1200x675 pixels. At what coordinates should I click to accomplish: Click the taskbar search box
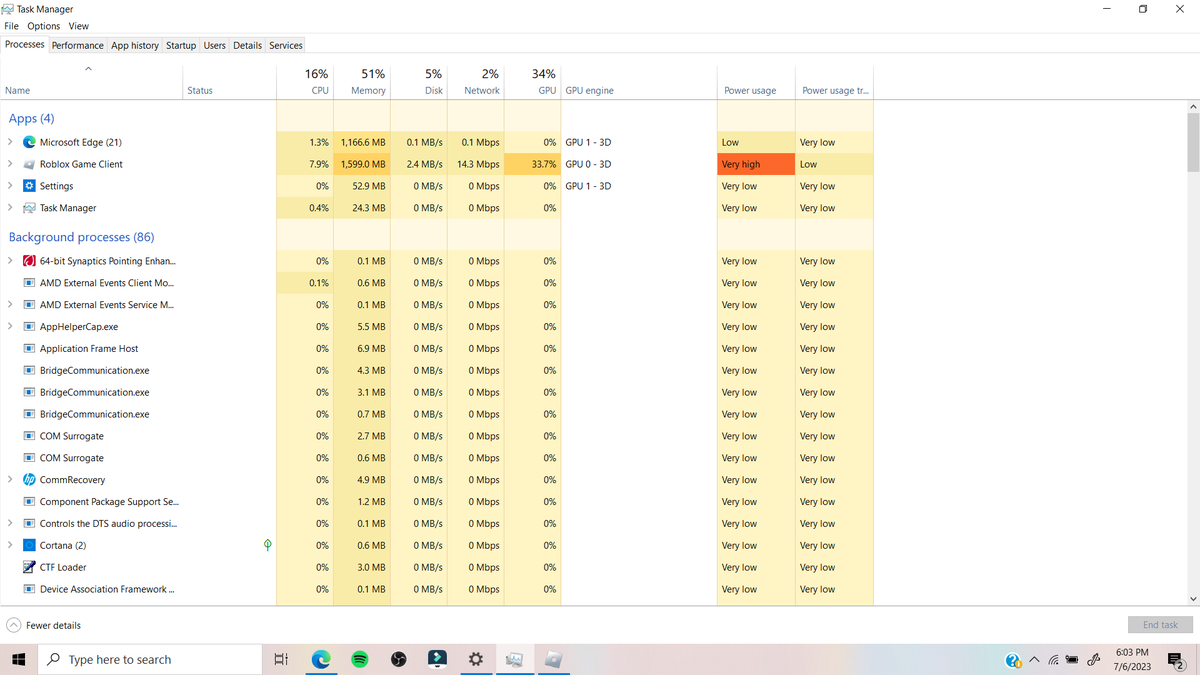[x=150, y=659]
